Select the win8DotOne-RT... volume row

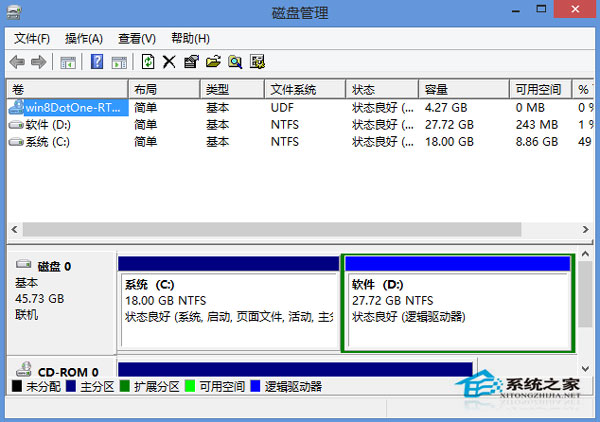tap(300, 108)
